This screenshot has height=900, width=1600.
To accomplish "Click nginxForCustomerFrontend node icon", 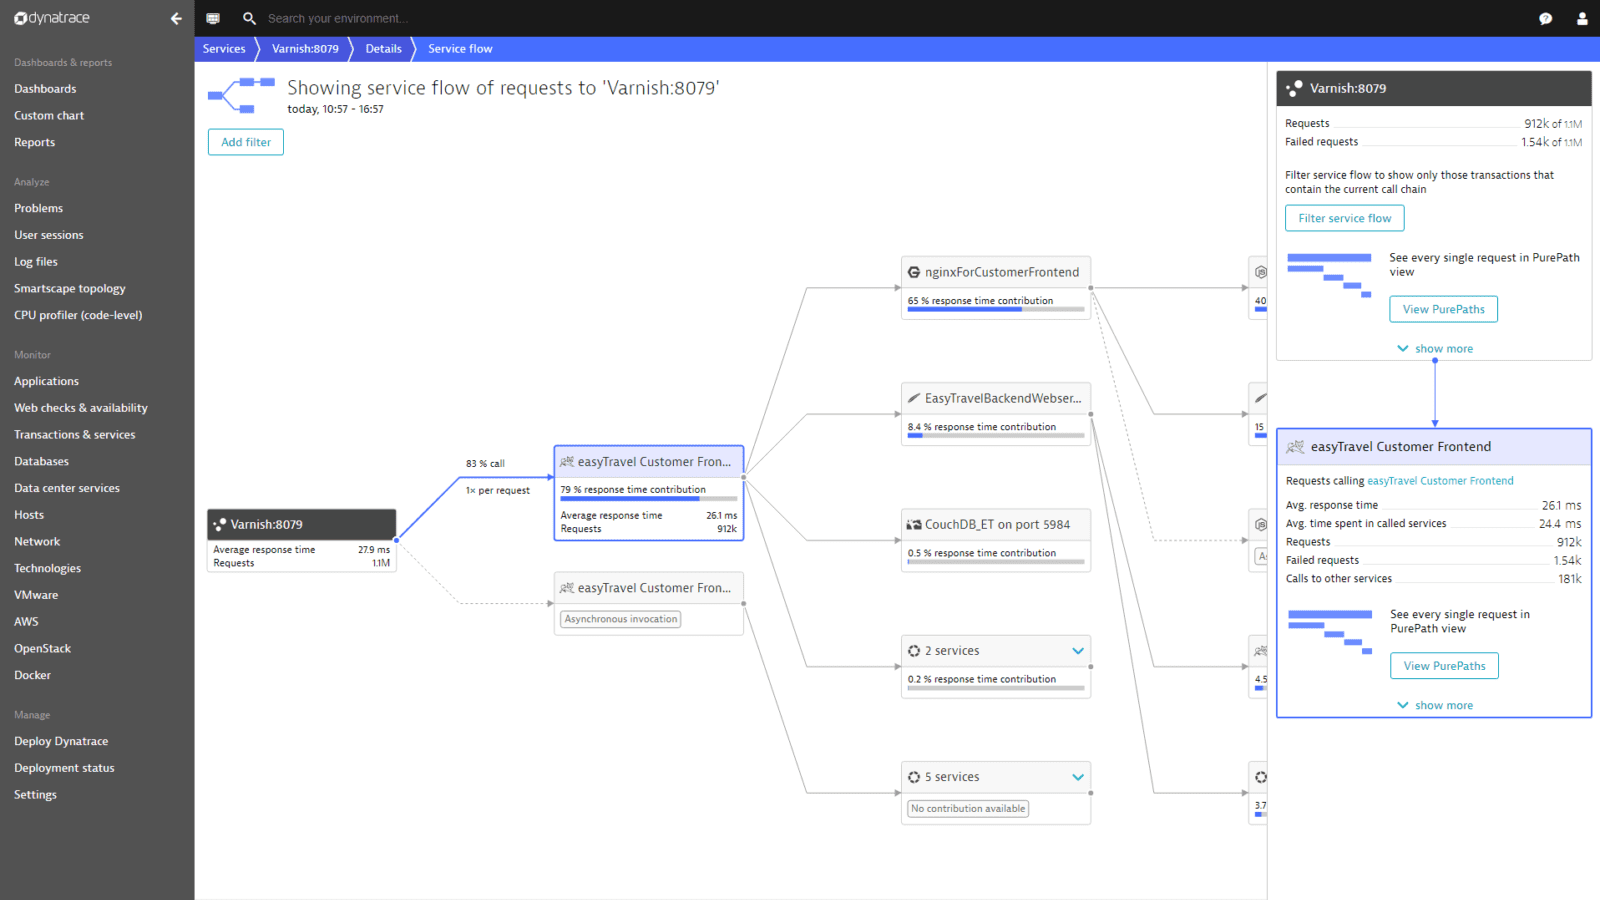I will click(914, 272).
